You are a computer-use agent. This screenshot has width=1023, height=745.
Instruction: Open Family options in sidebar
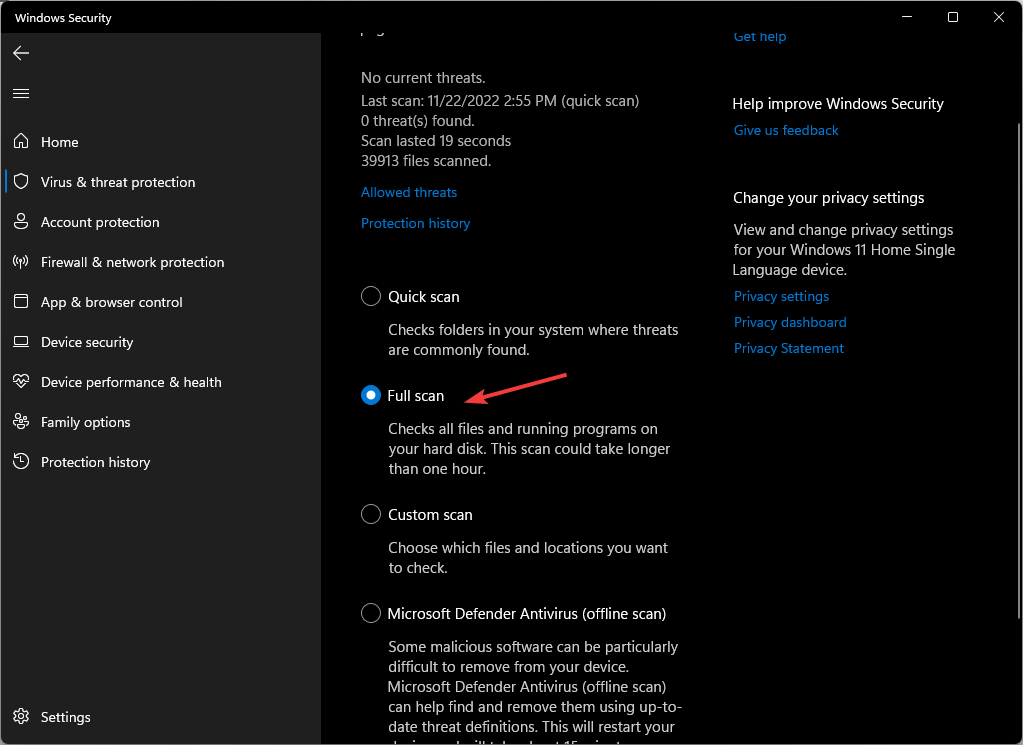pyautogui.click(x=85, y=422)
